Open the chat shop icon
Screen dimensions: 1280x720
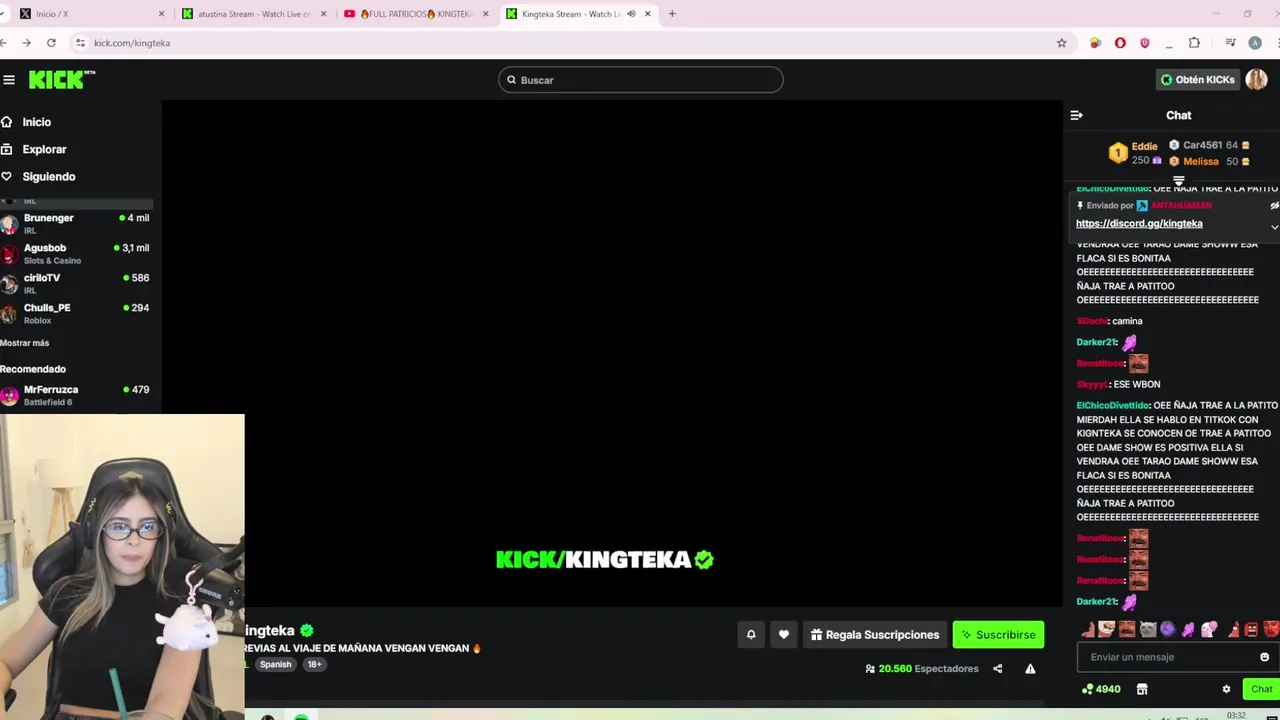tap(1142, 689)
